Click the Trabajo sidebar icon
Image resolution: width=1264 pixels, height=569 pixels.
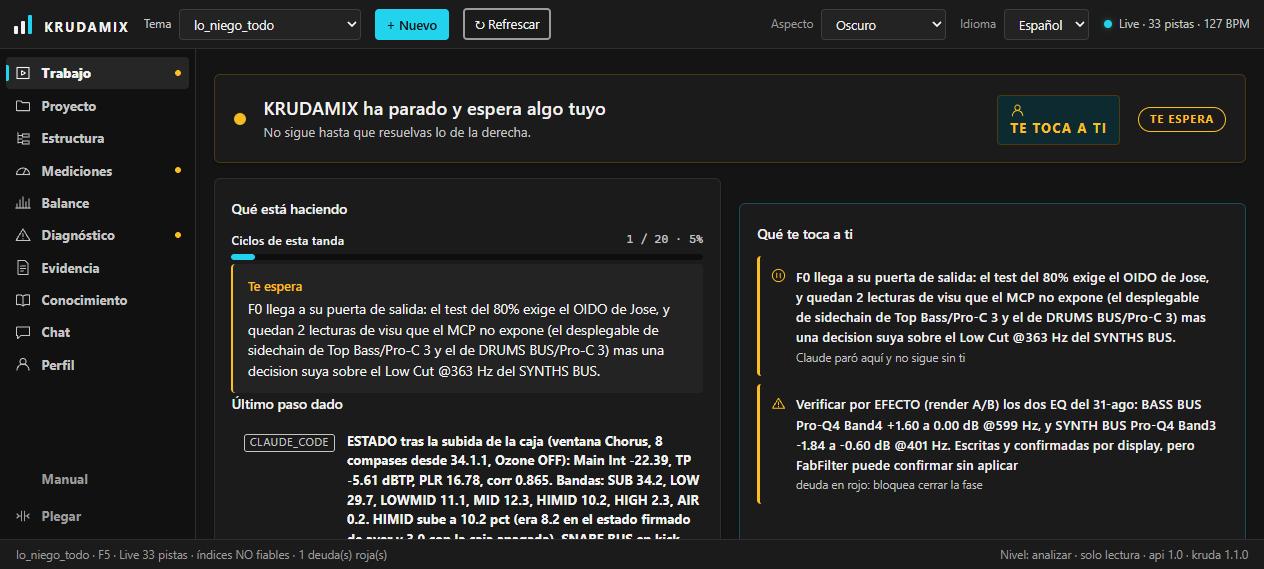pos(23,73)
